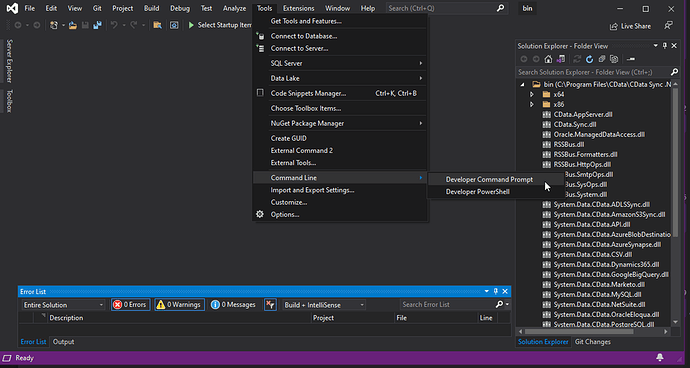Click the search magnifier in Solution Explorer
690x368 pixels.
674,72
